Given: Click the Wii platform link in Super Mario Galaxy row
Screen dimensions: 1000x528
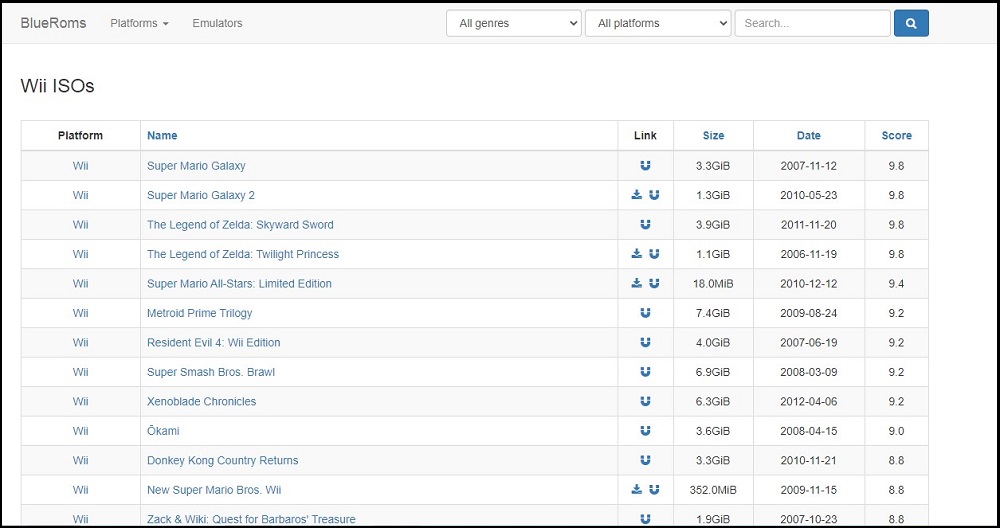Looking at the screenshot, I should [80, 166].
